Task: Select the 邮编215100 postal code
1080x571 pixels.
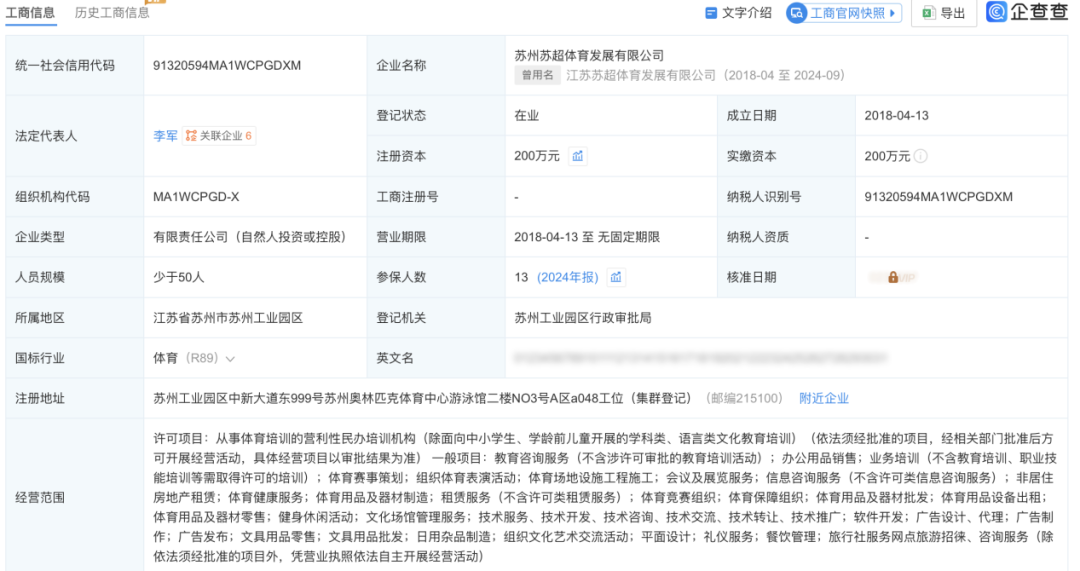Action: [x=744, y=398]
